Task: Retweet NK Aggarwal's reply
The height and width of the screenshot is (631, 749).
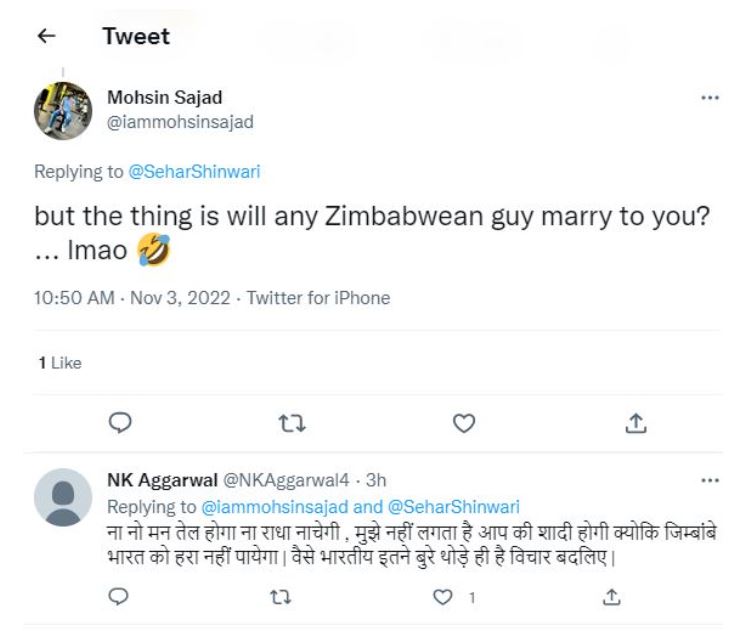Action: coord(282,597)
